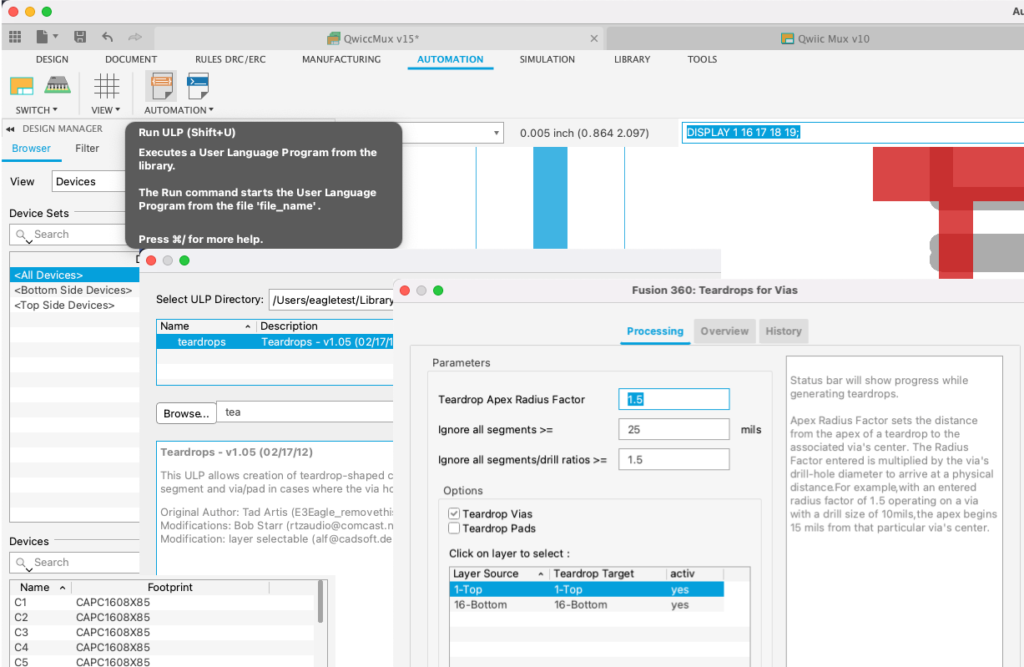Switch to the Filter tab in Design Manager
The width and height of the screenshot is (1024, 667).
(87, 148)
